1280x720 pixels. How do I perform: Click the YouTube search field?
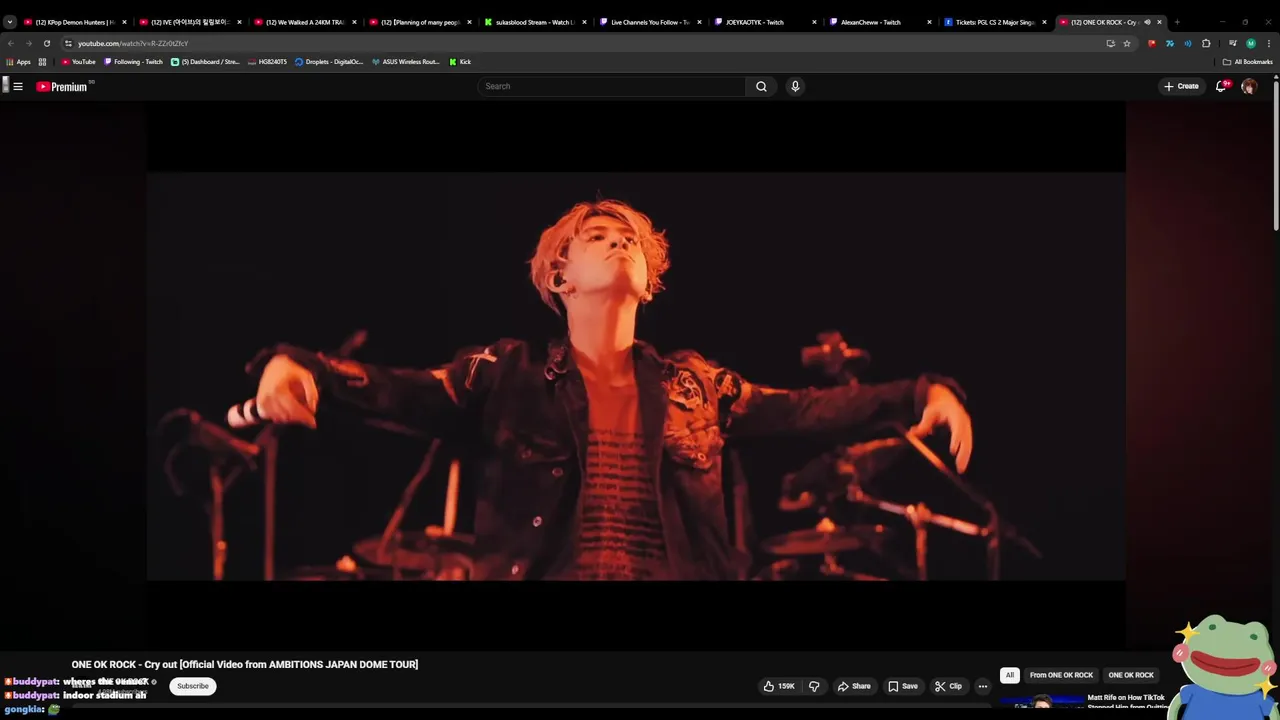coord(611,86)
